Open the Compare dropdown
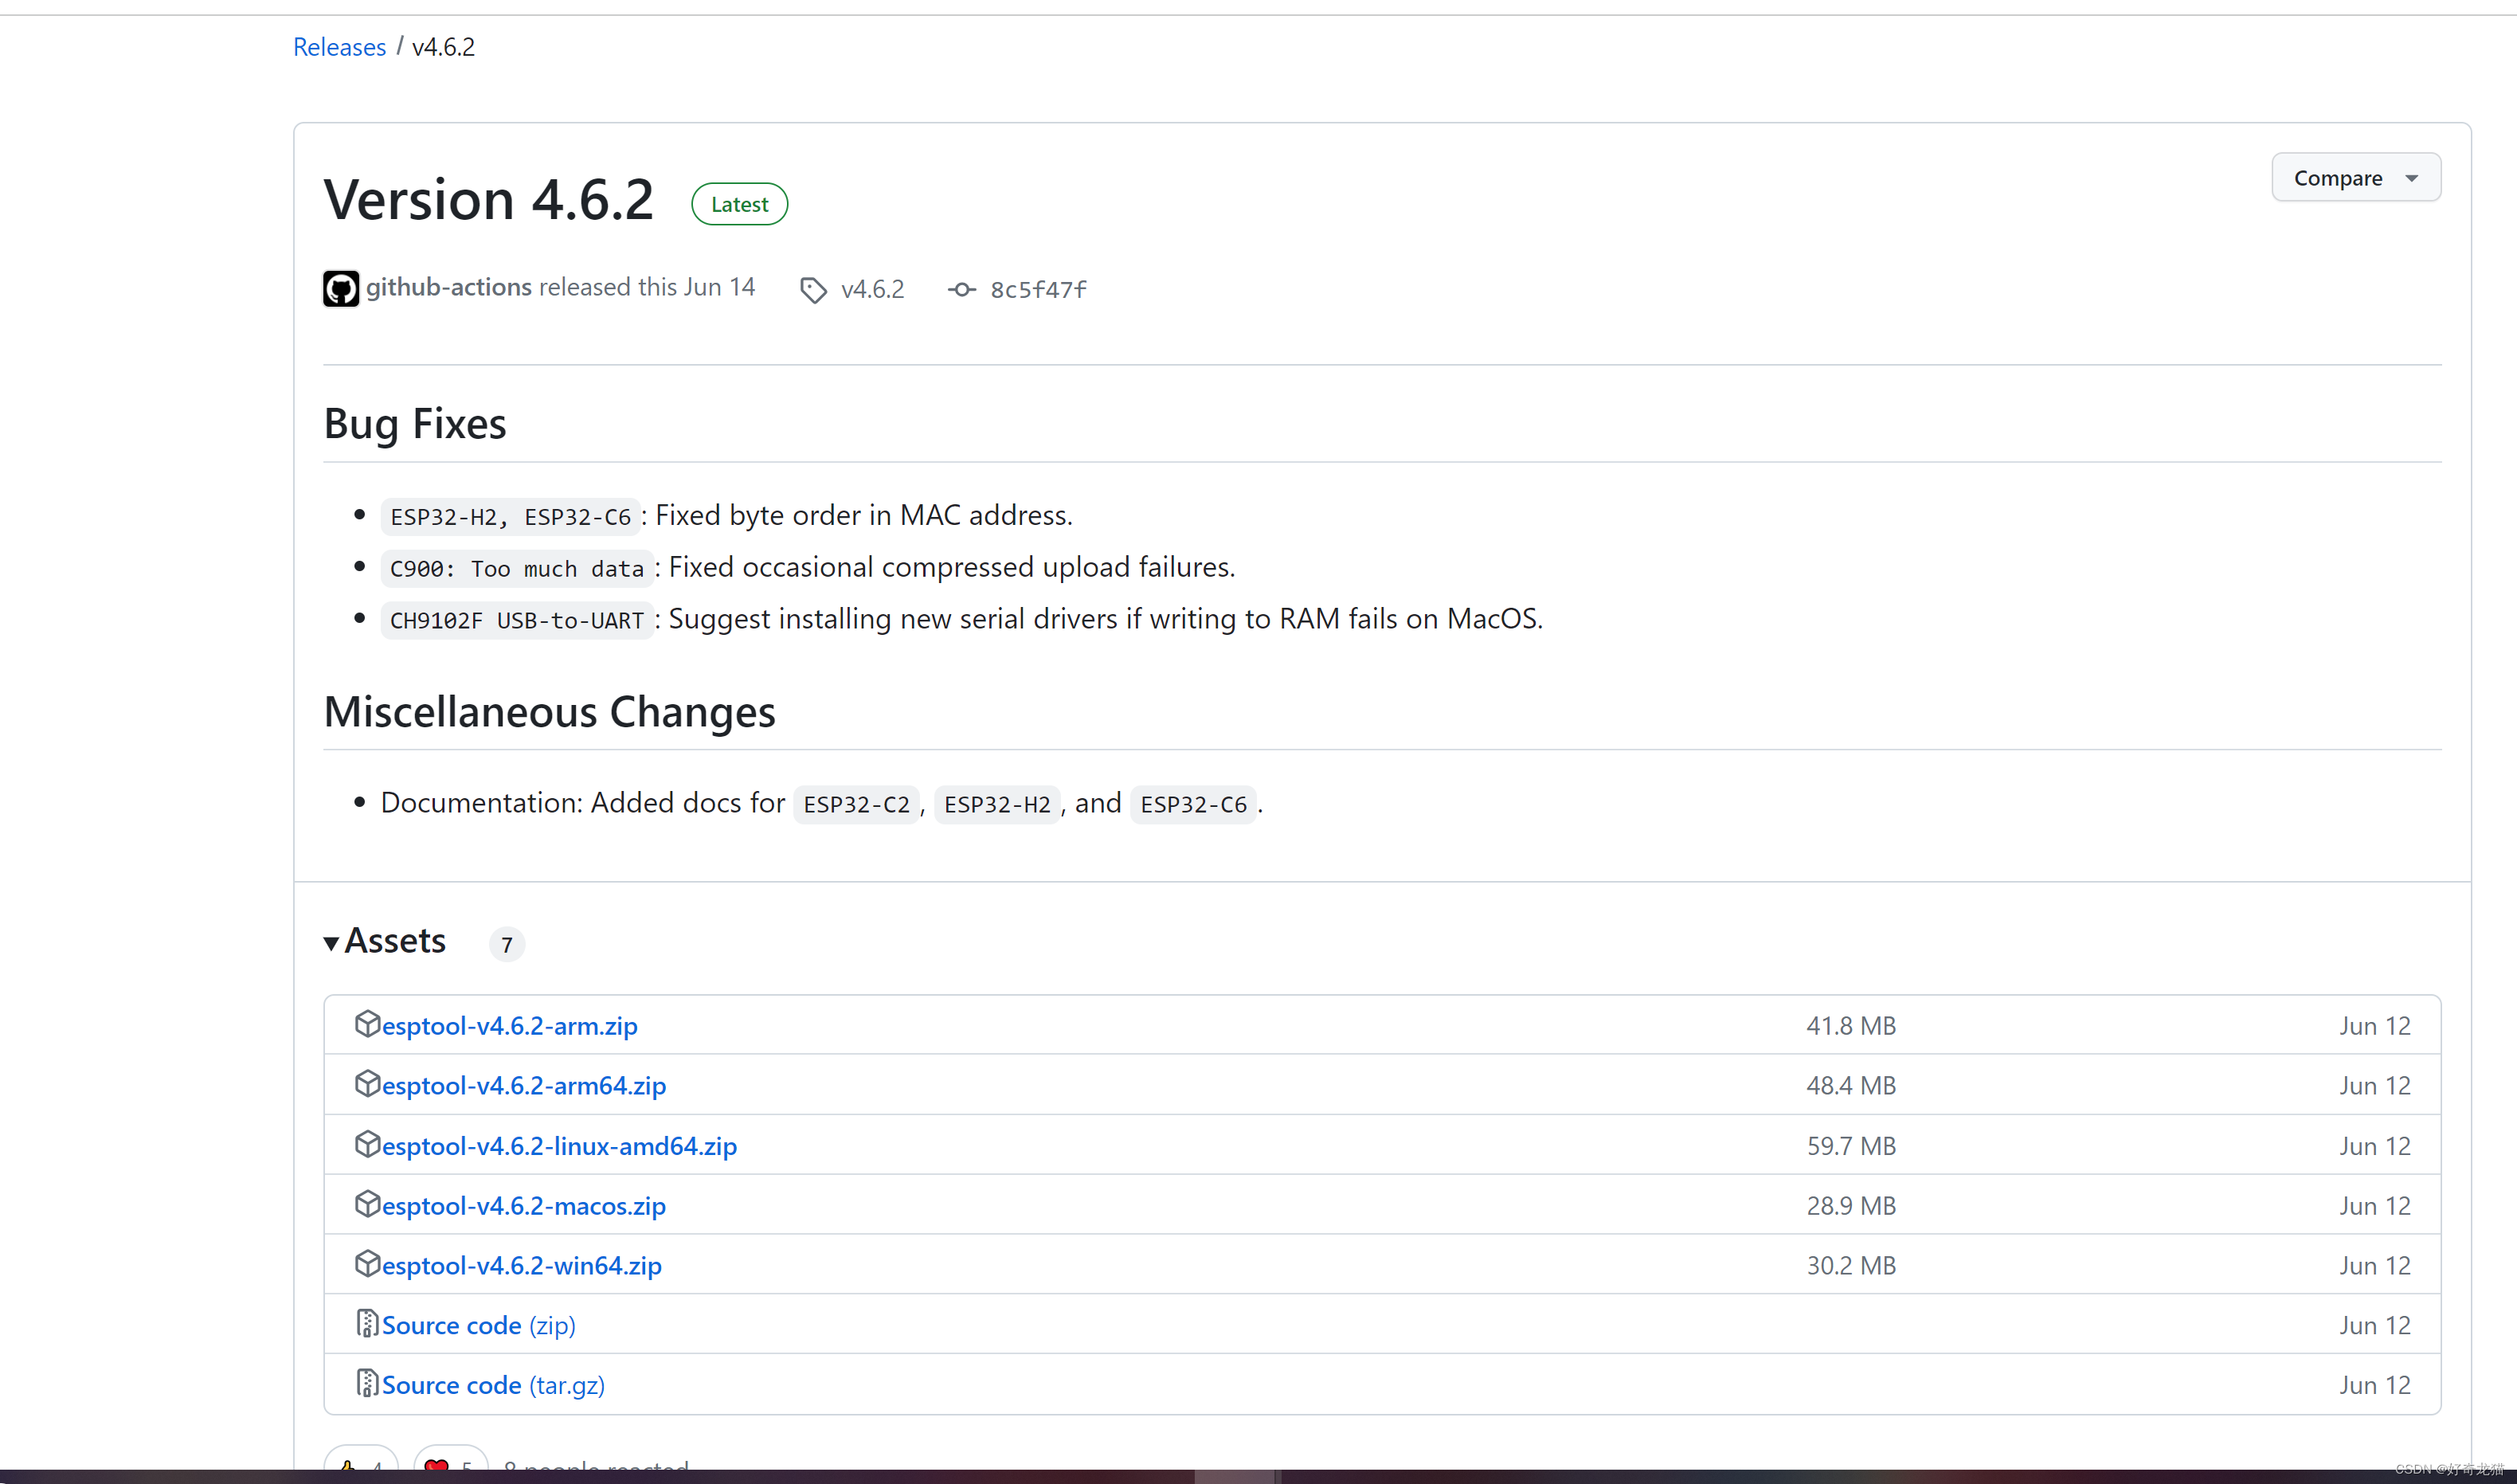The width and height of the screenshot is (2517, 1484). point(2355,178)
